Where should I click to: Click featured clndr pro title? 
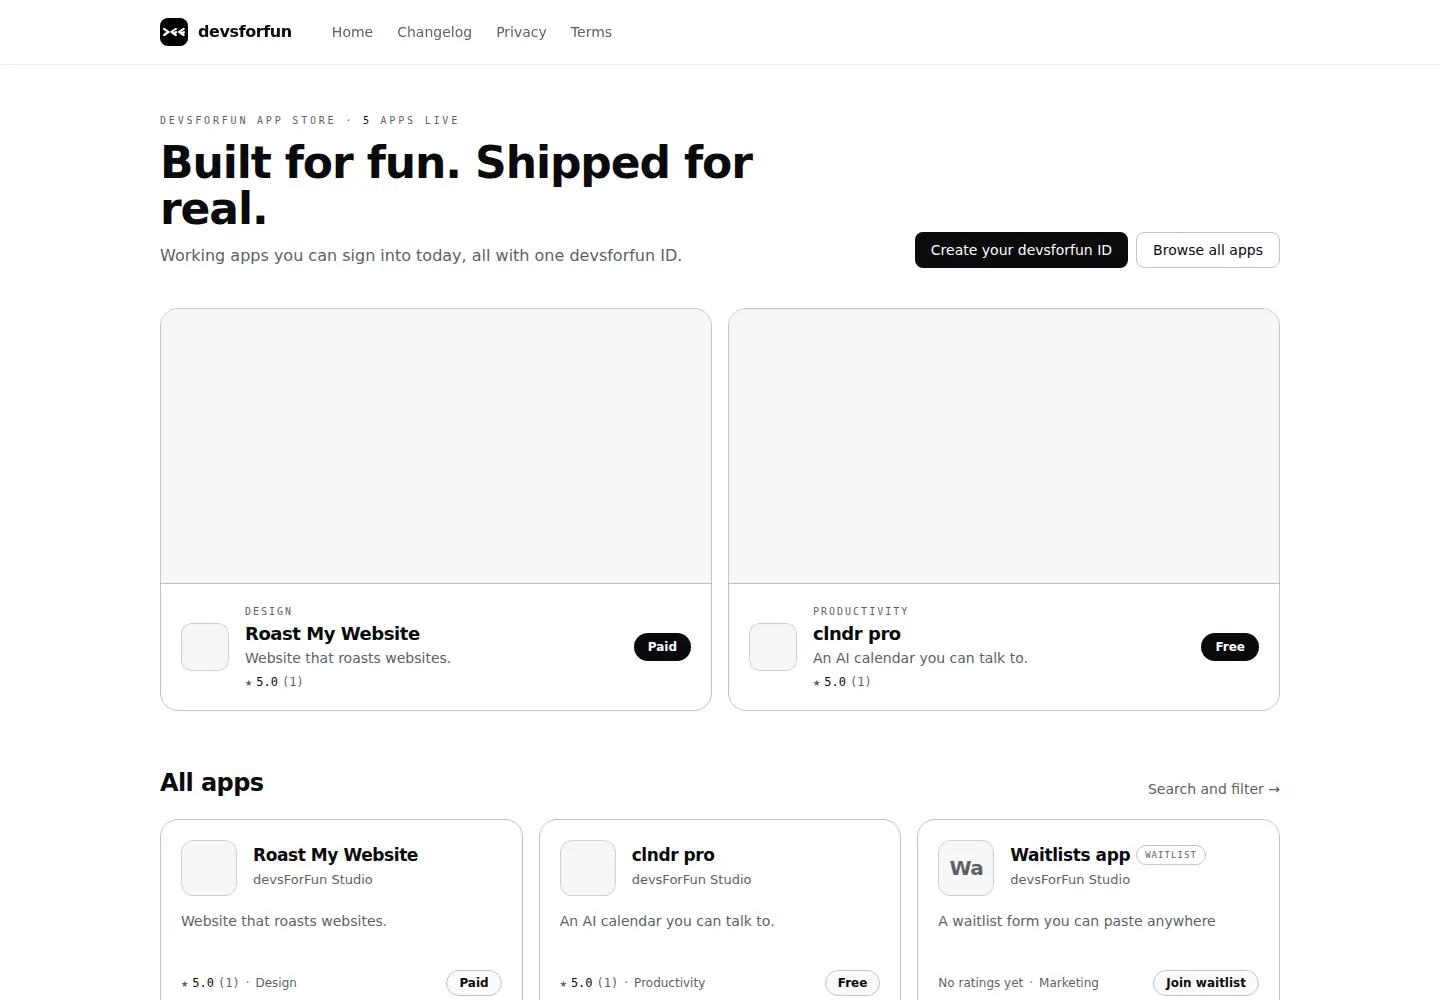[x=857, y=634]
